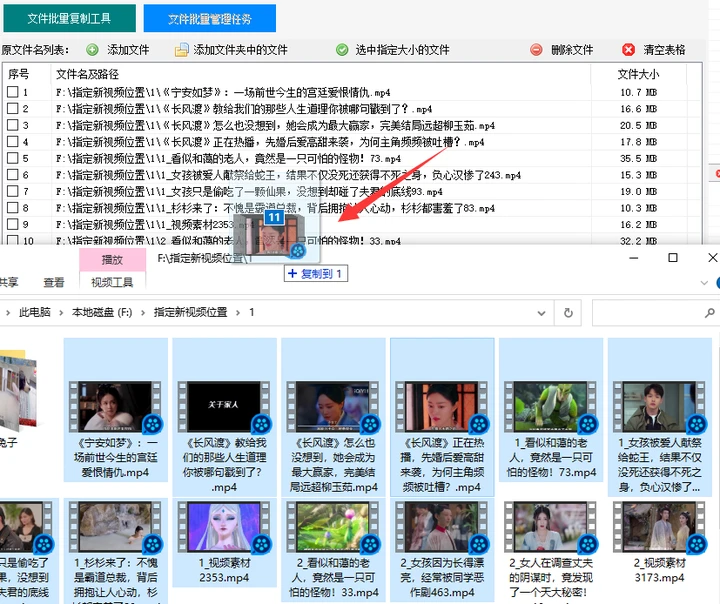The image size is (720, 604).
Task: Open the 播放 ribbon tab
Action: point(112,260)
